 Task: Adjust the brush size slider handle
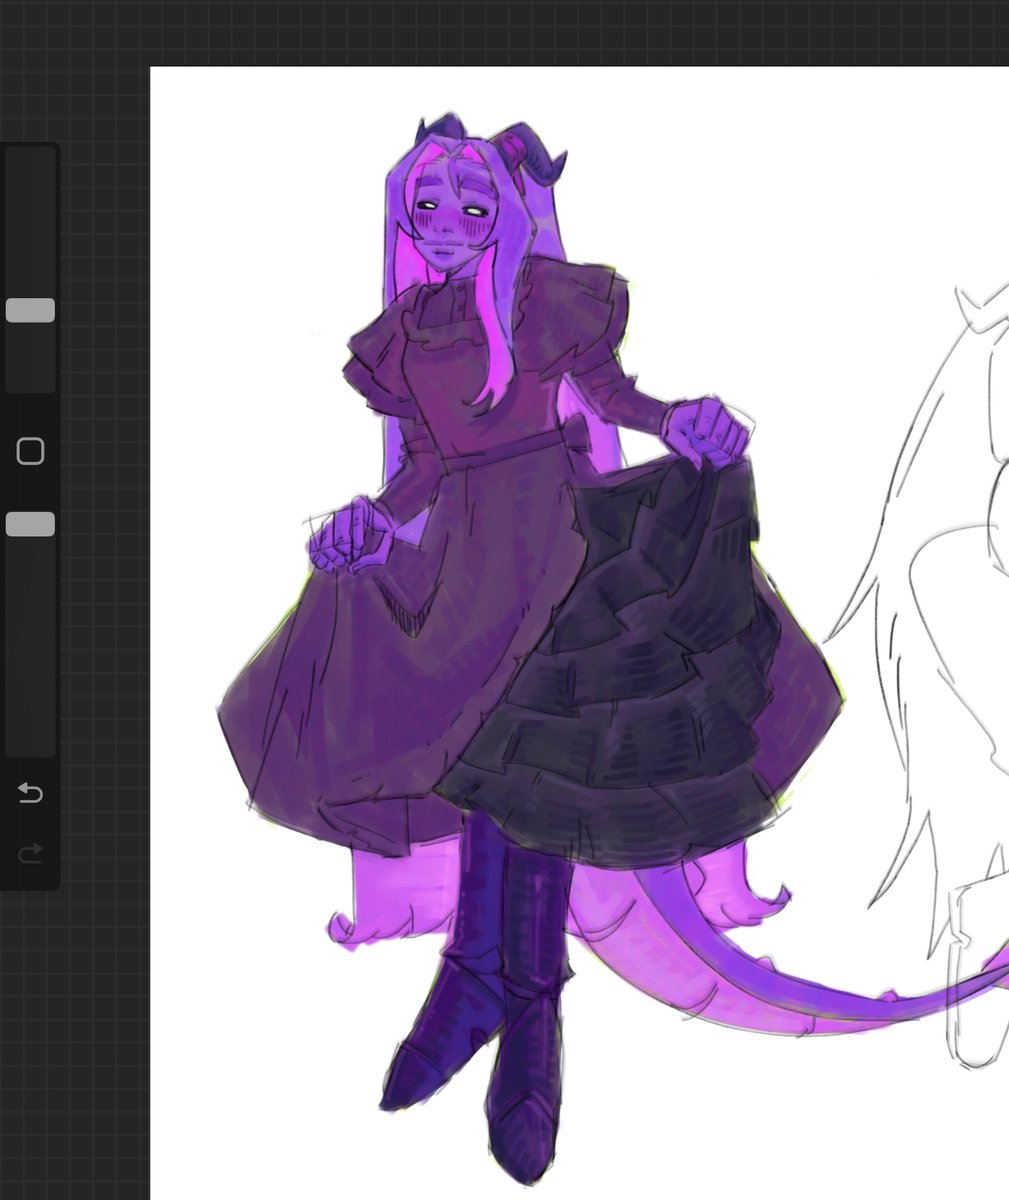(30, 310)
